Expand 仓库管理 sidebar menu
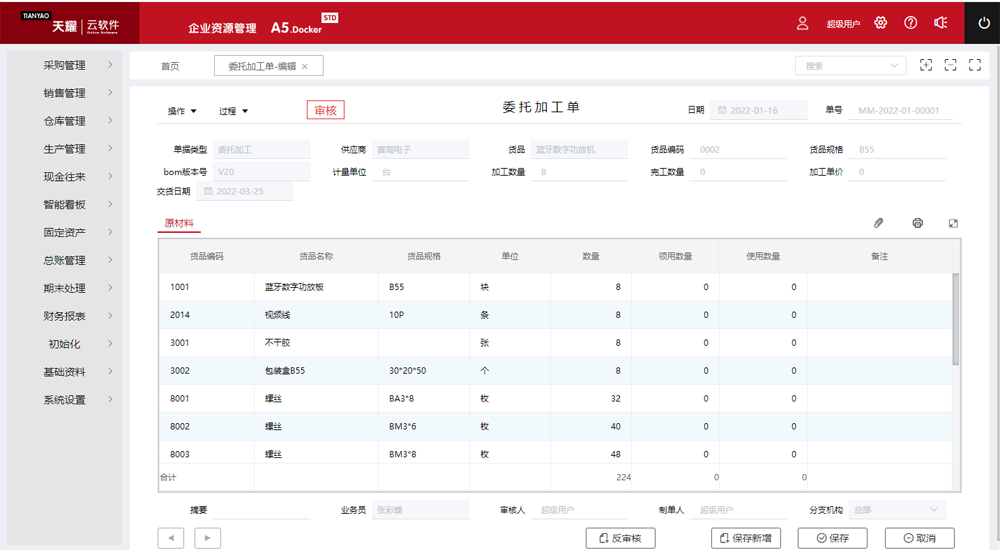 64,121
